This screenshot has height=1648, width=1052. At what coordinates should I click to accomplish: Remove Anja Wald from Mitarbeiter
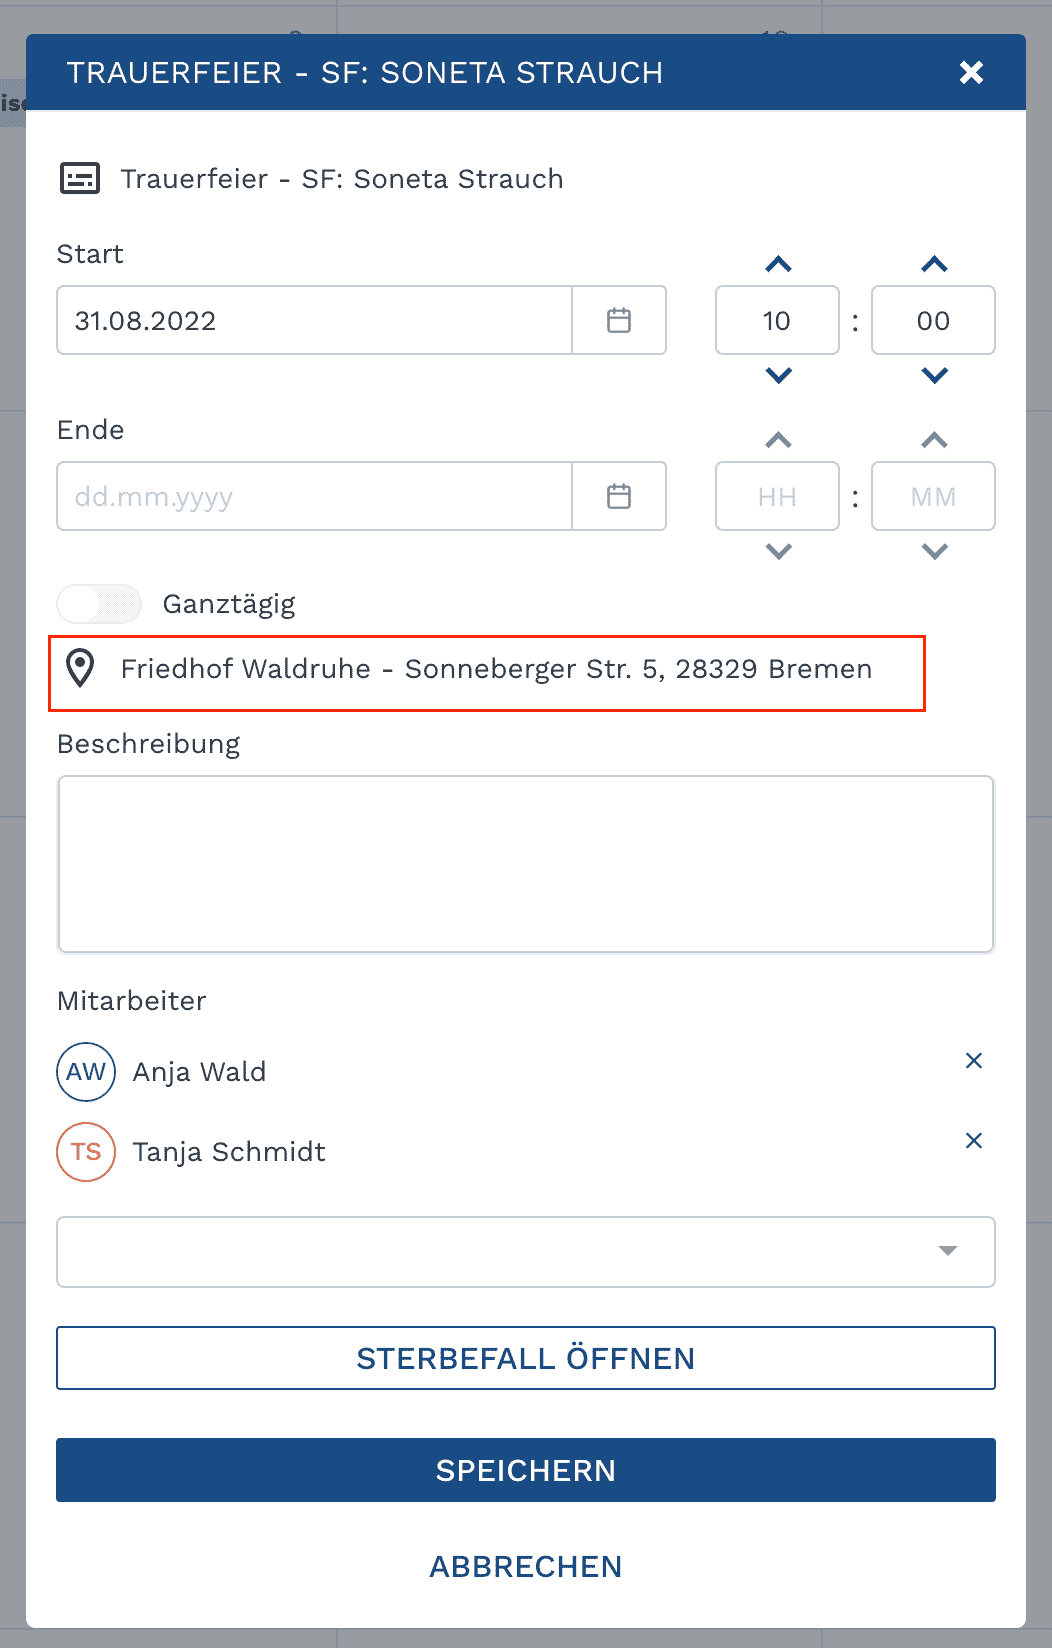974,1060
